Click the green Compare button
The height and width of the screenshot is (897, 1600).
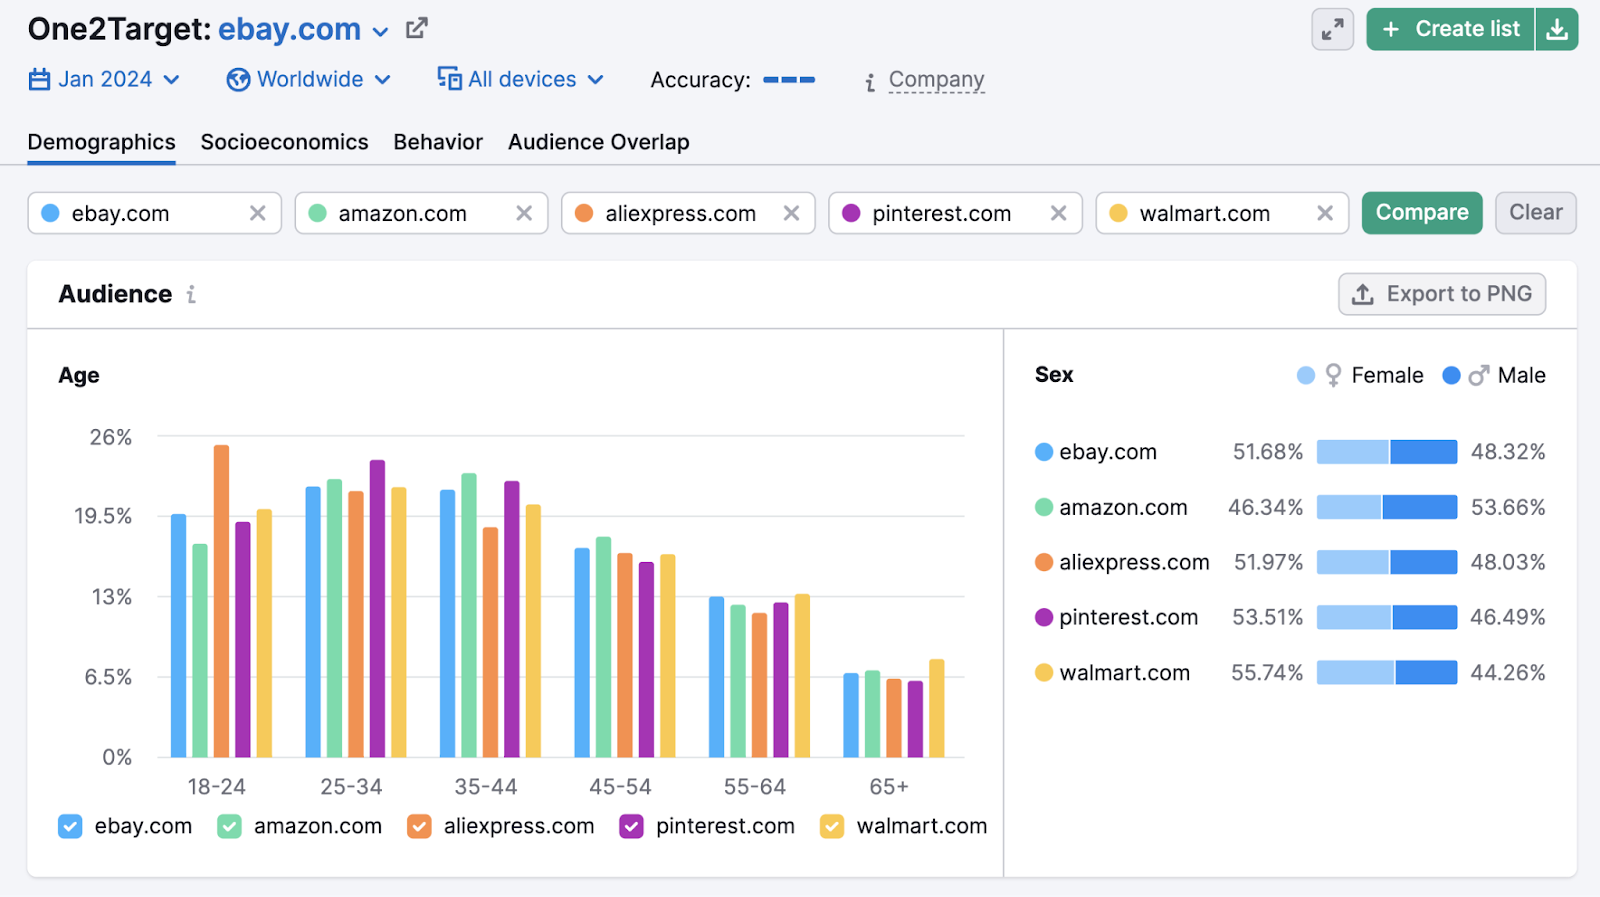click(1421, 213)
